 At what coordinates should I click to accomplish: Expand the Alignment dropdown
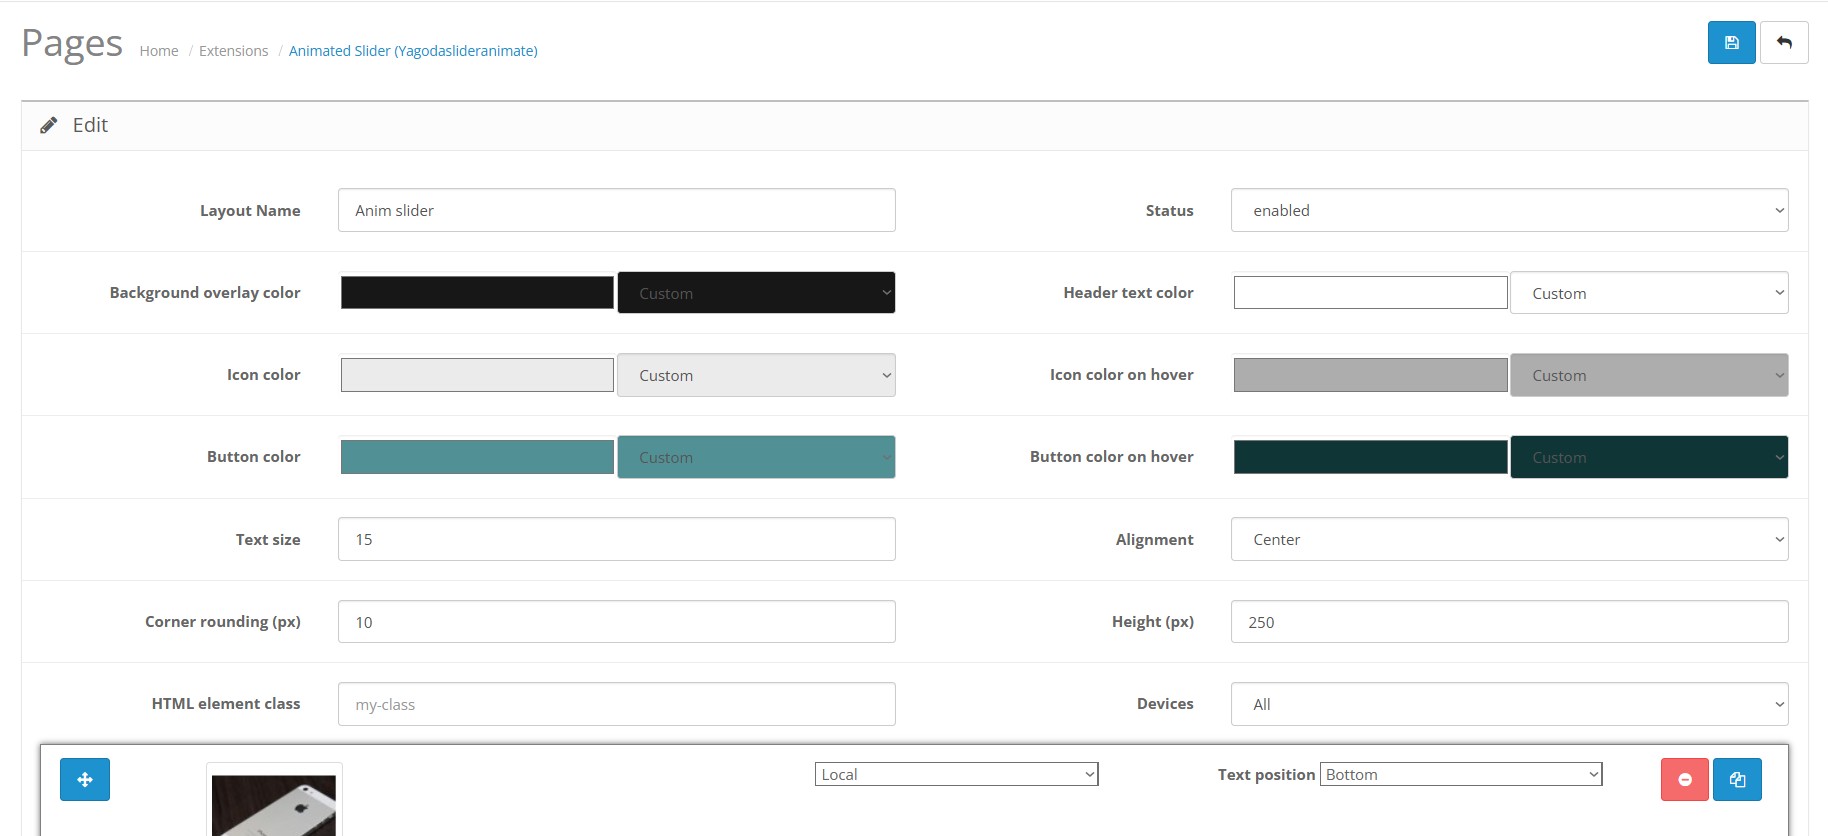tap(1509, 540)
